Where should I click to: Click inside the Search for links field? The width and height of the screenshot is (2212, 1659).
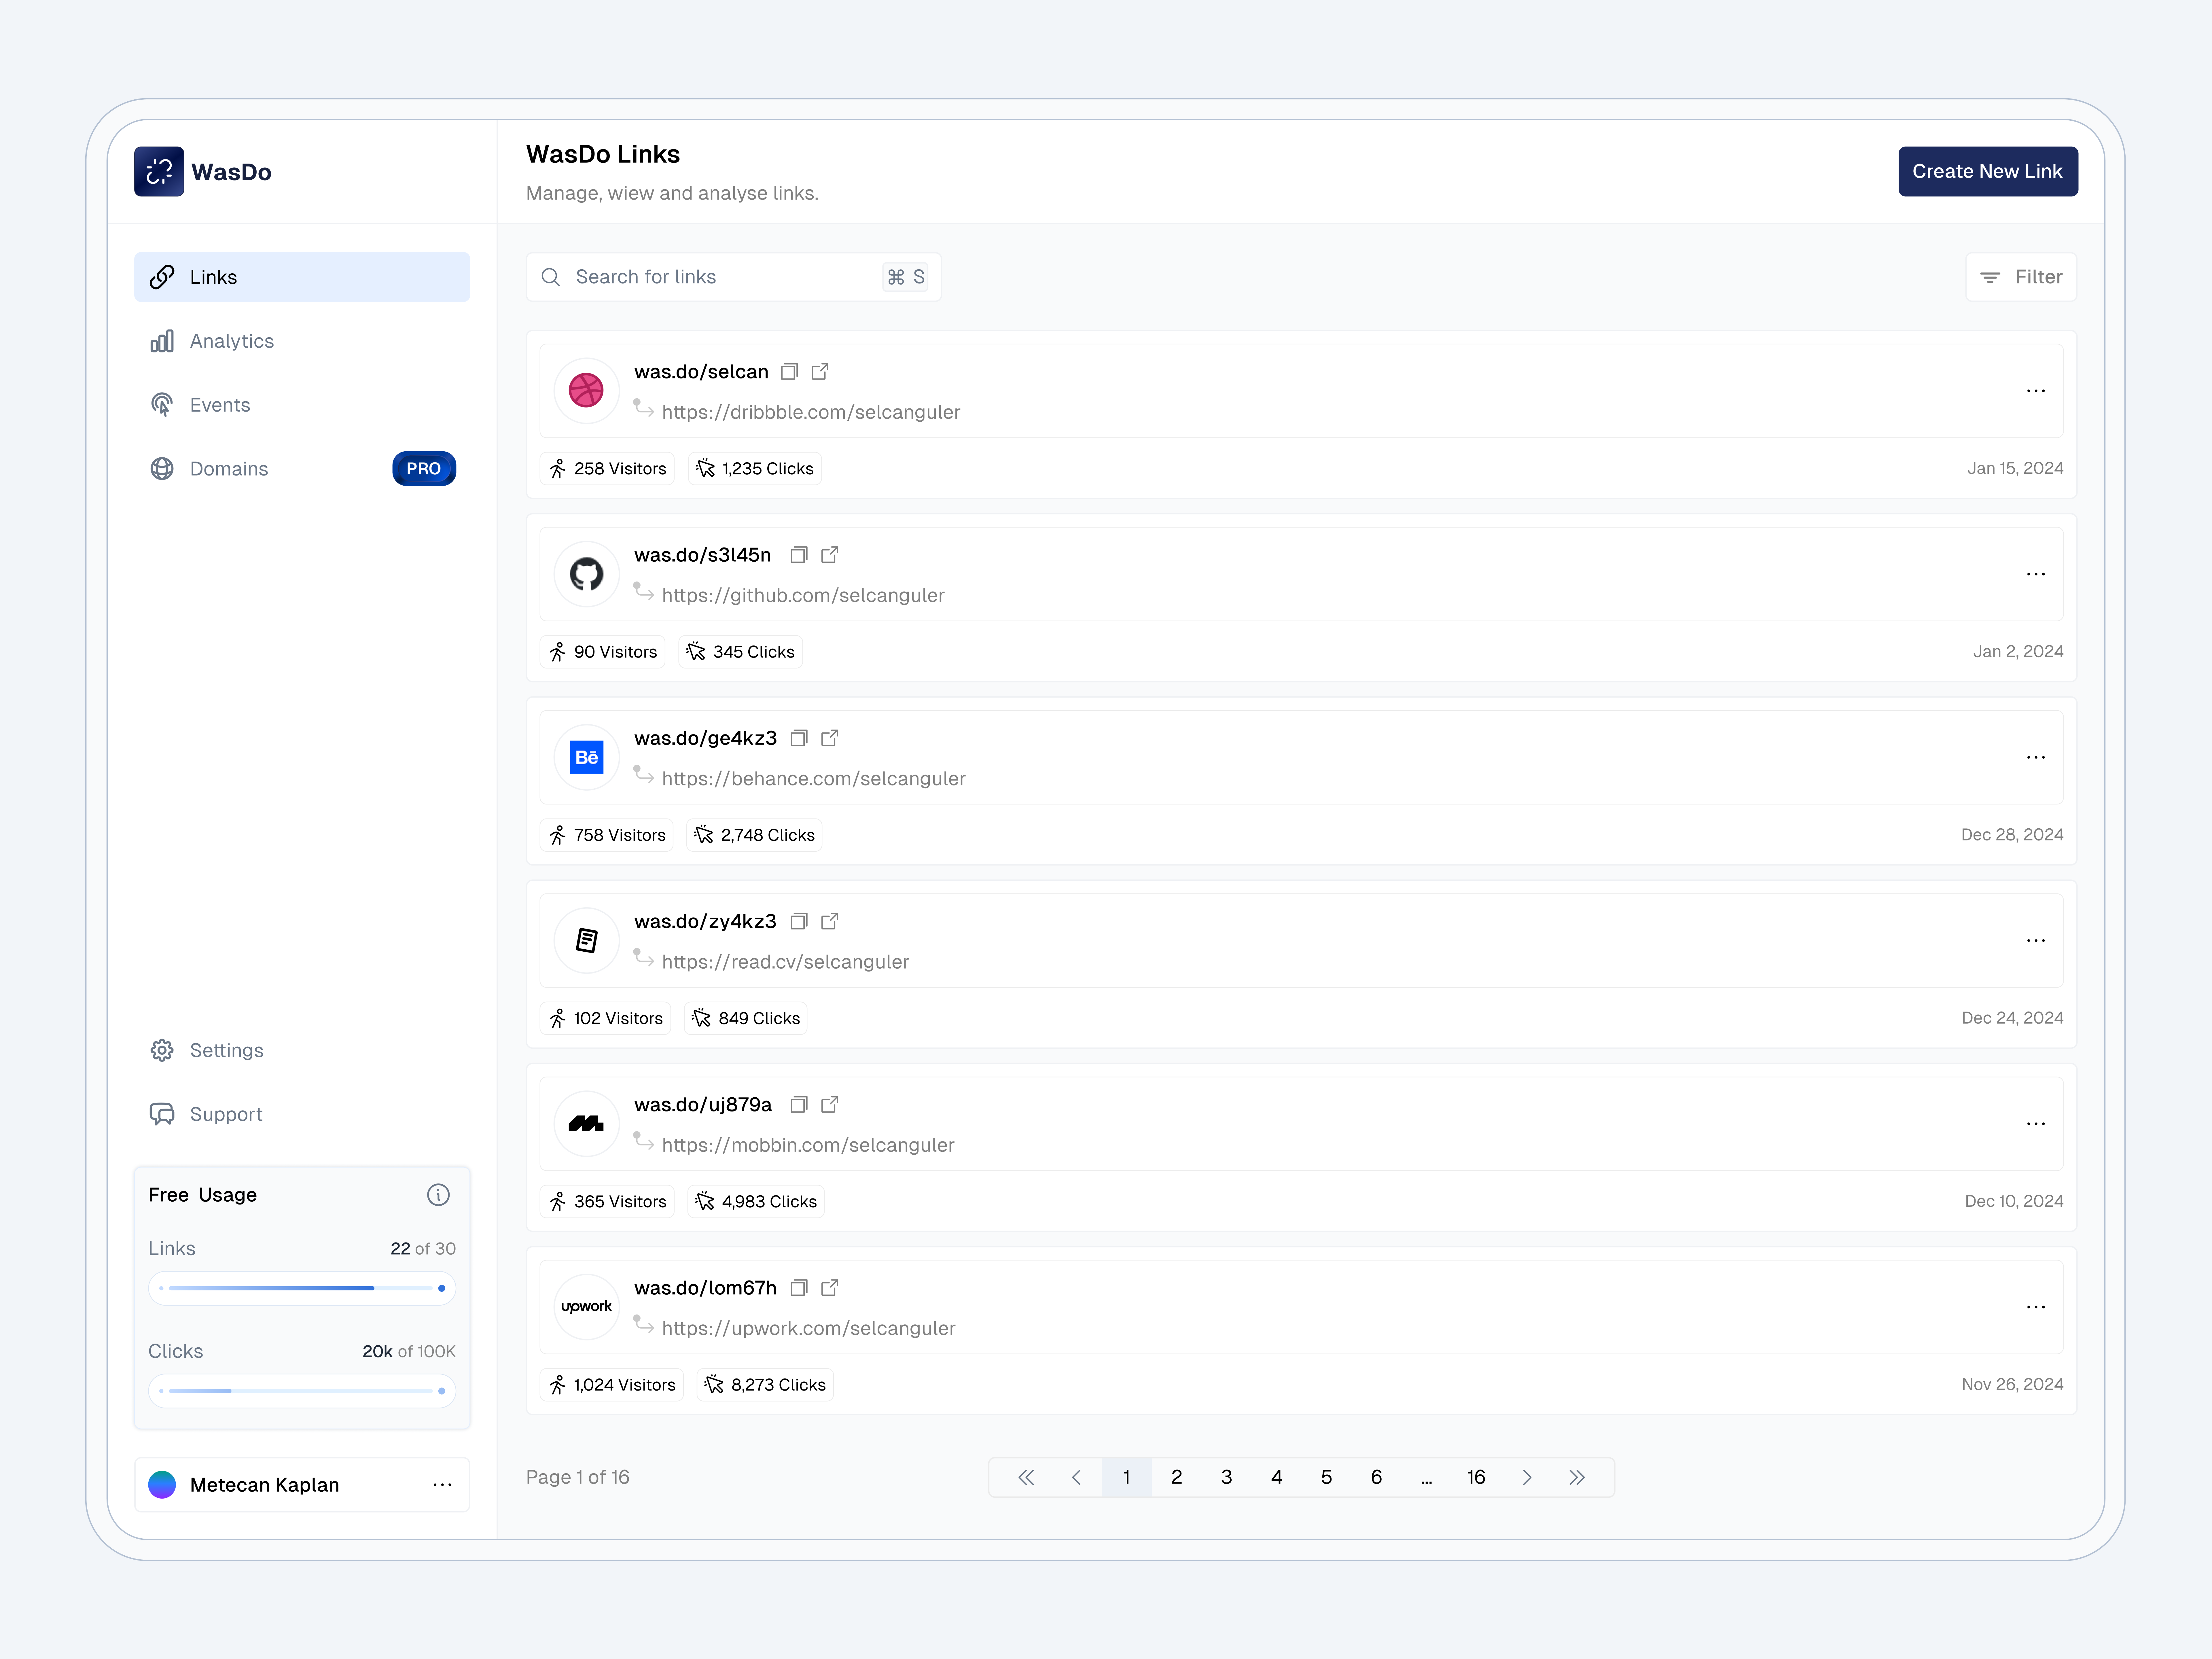[x=700, y=277]
